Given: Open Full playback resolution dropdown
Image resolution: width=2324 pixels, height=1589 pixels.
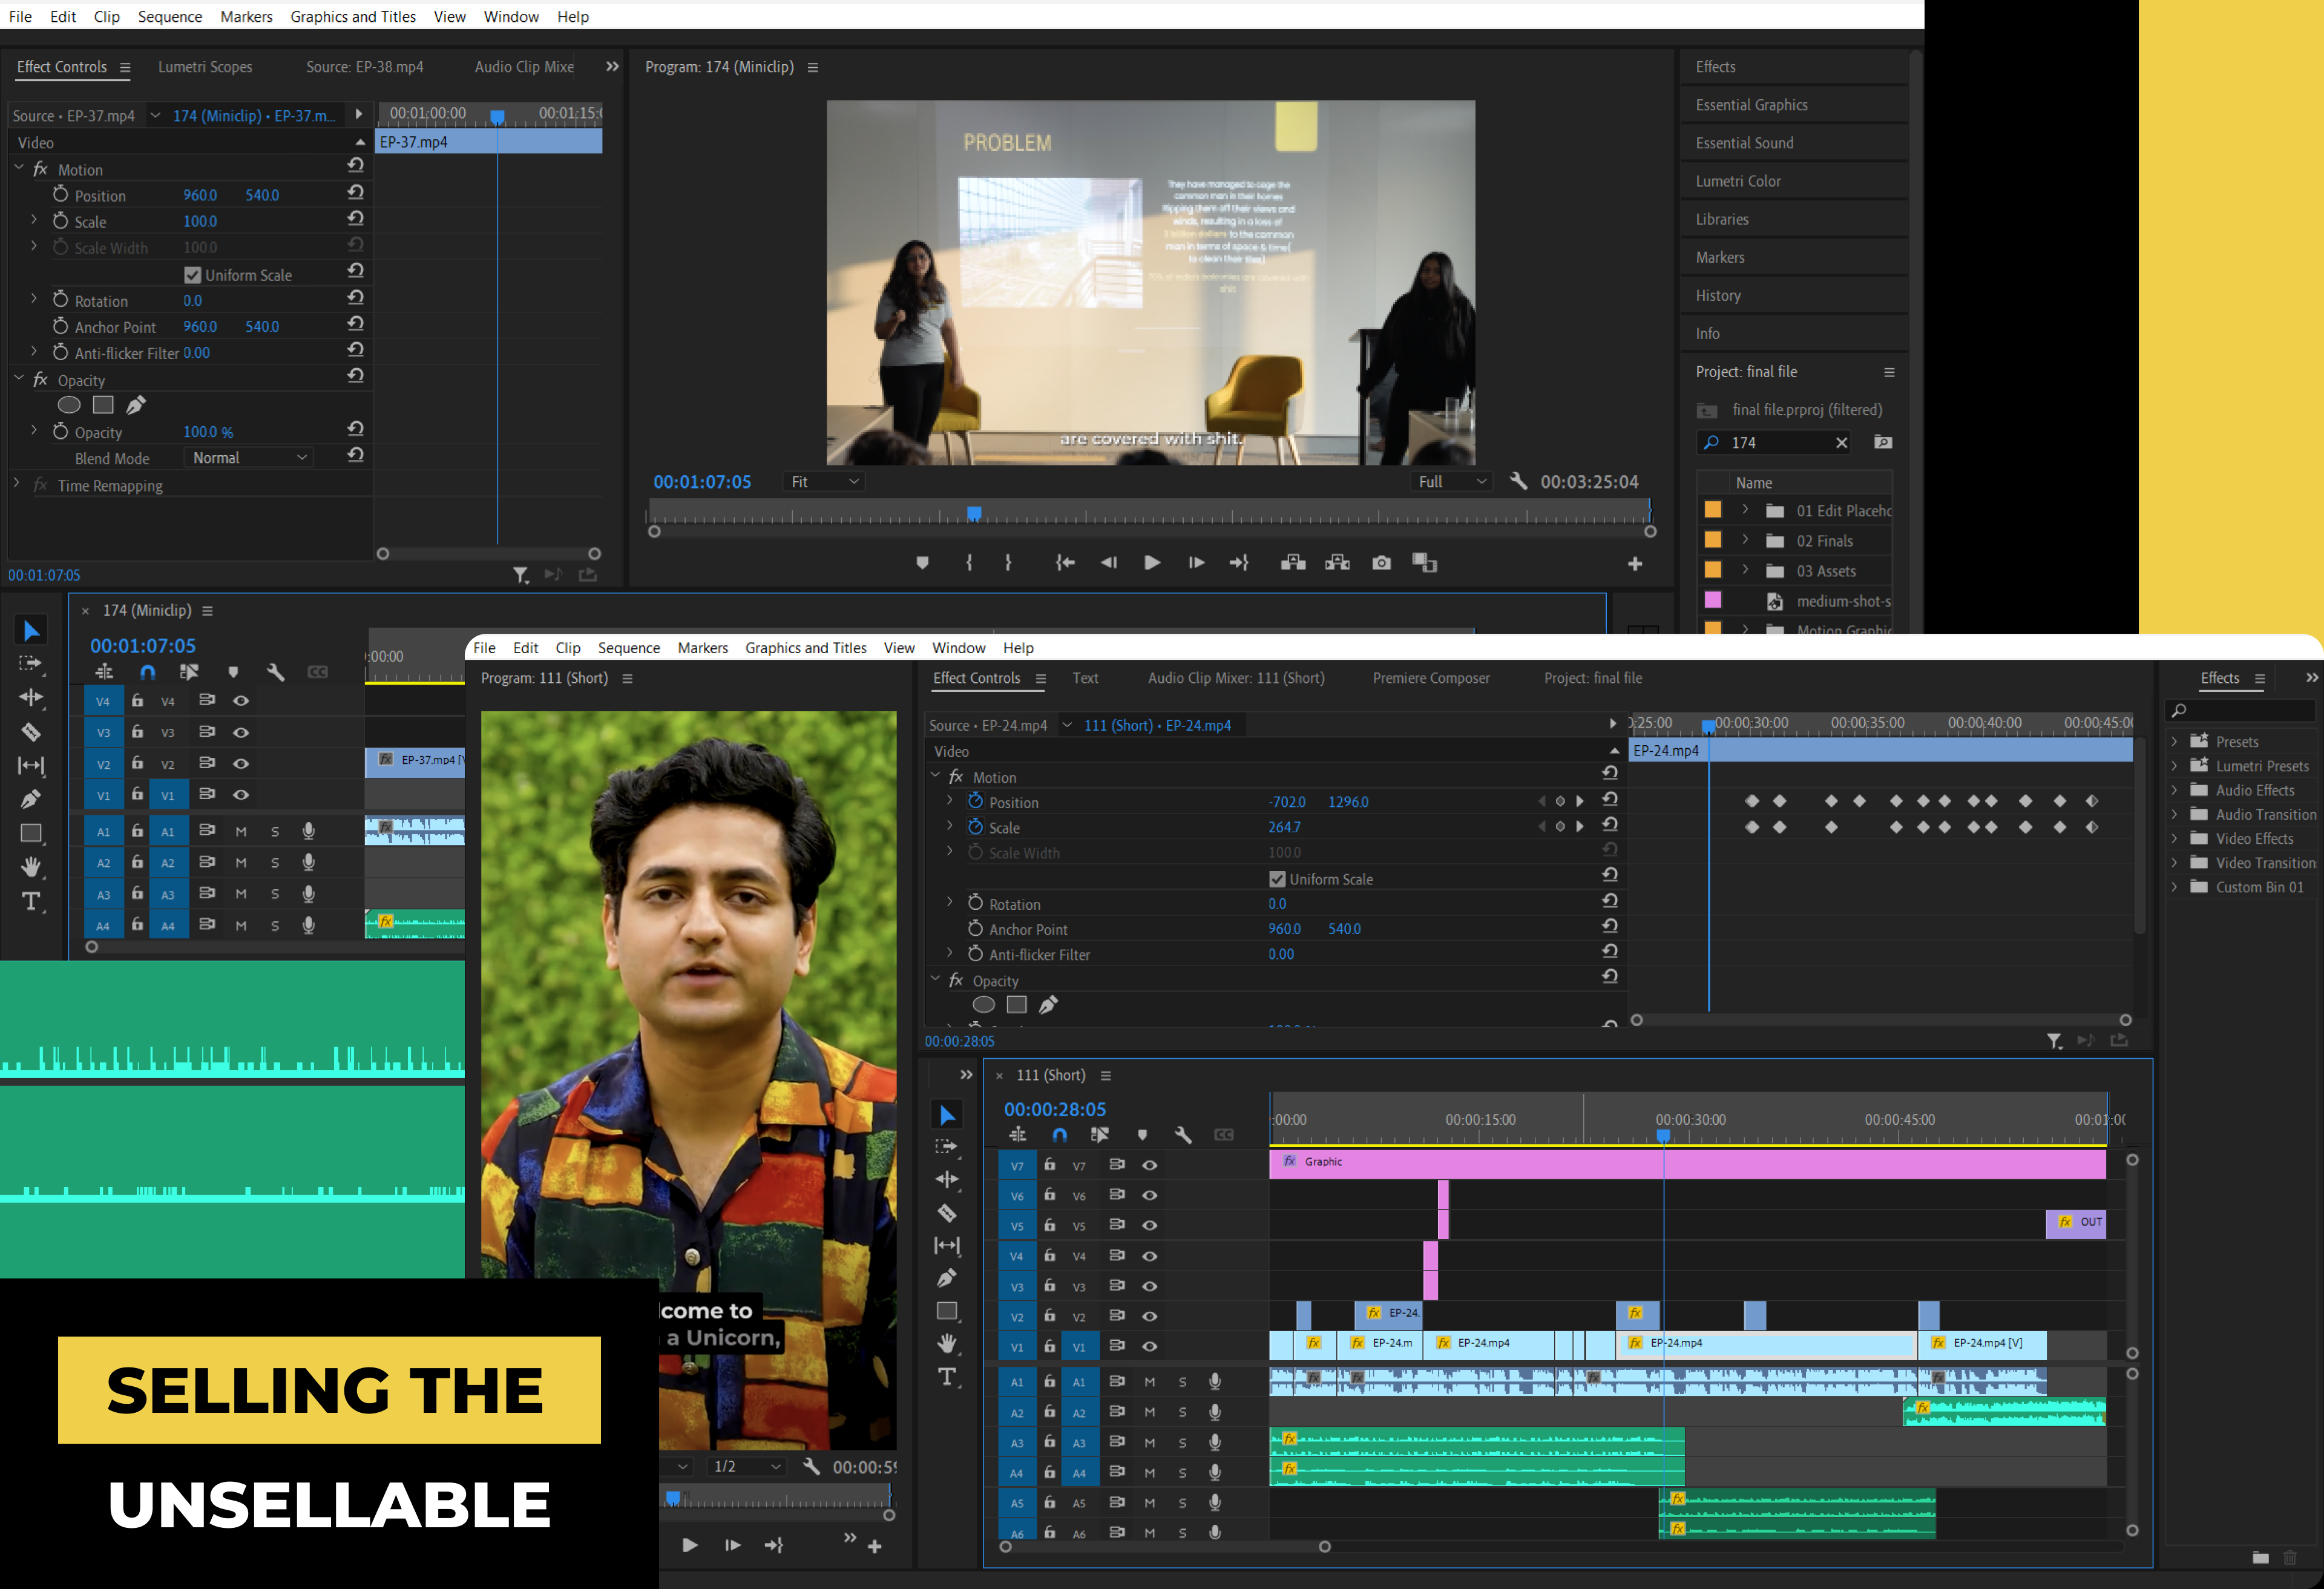Looking at the screenshot, I should tap(1452, 482).
